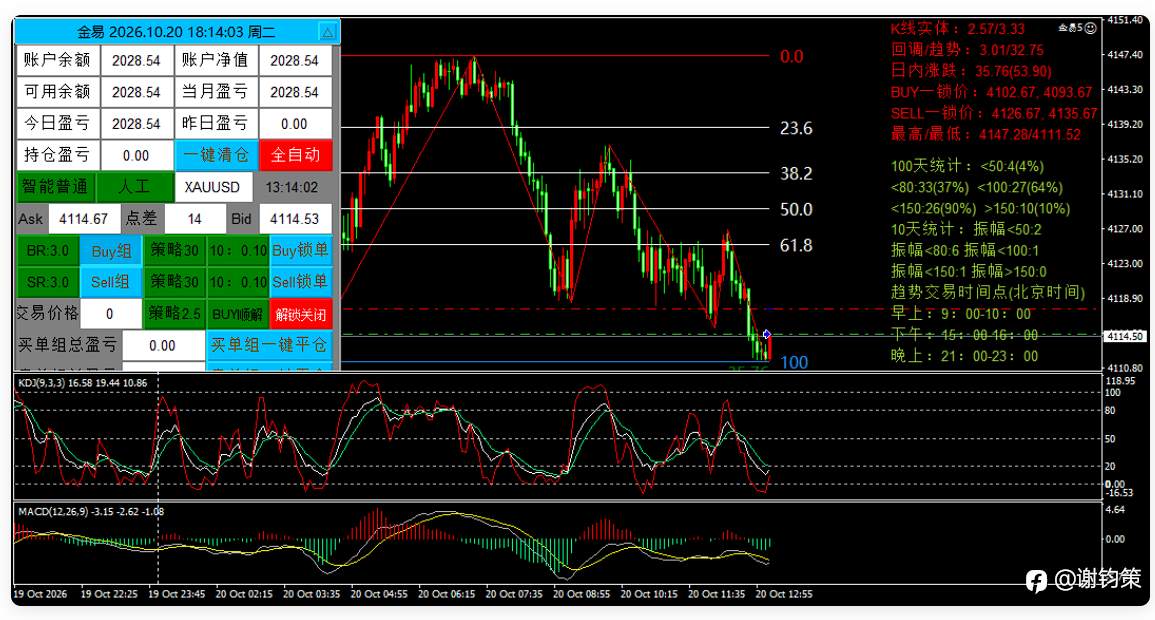The height and width of the screenshot is (620, 1155).
Task: Toggle the 智能普通 mode button
Action: coord(55,186)
